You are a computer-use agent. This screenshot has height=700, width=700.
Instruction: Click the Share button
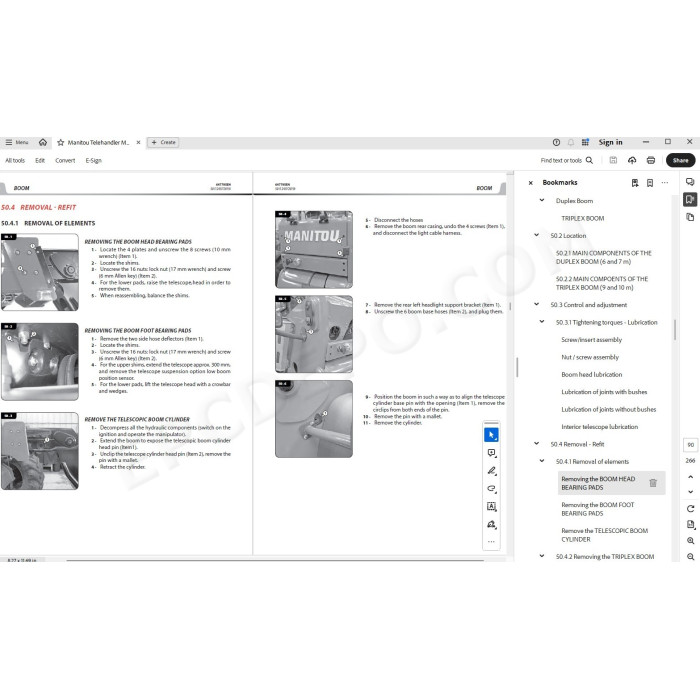(x=680, y=160)
